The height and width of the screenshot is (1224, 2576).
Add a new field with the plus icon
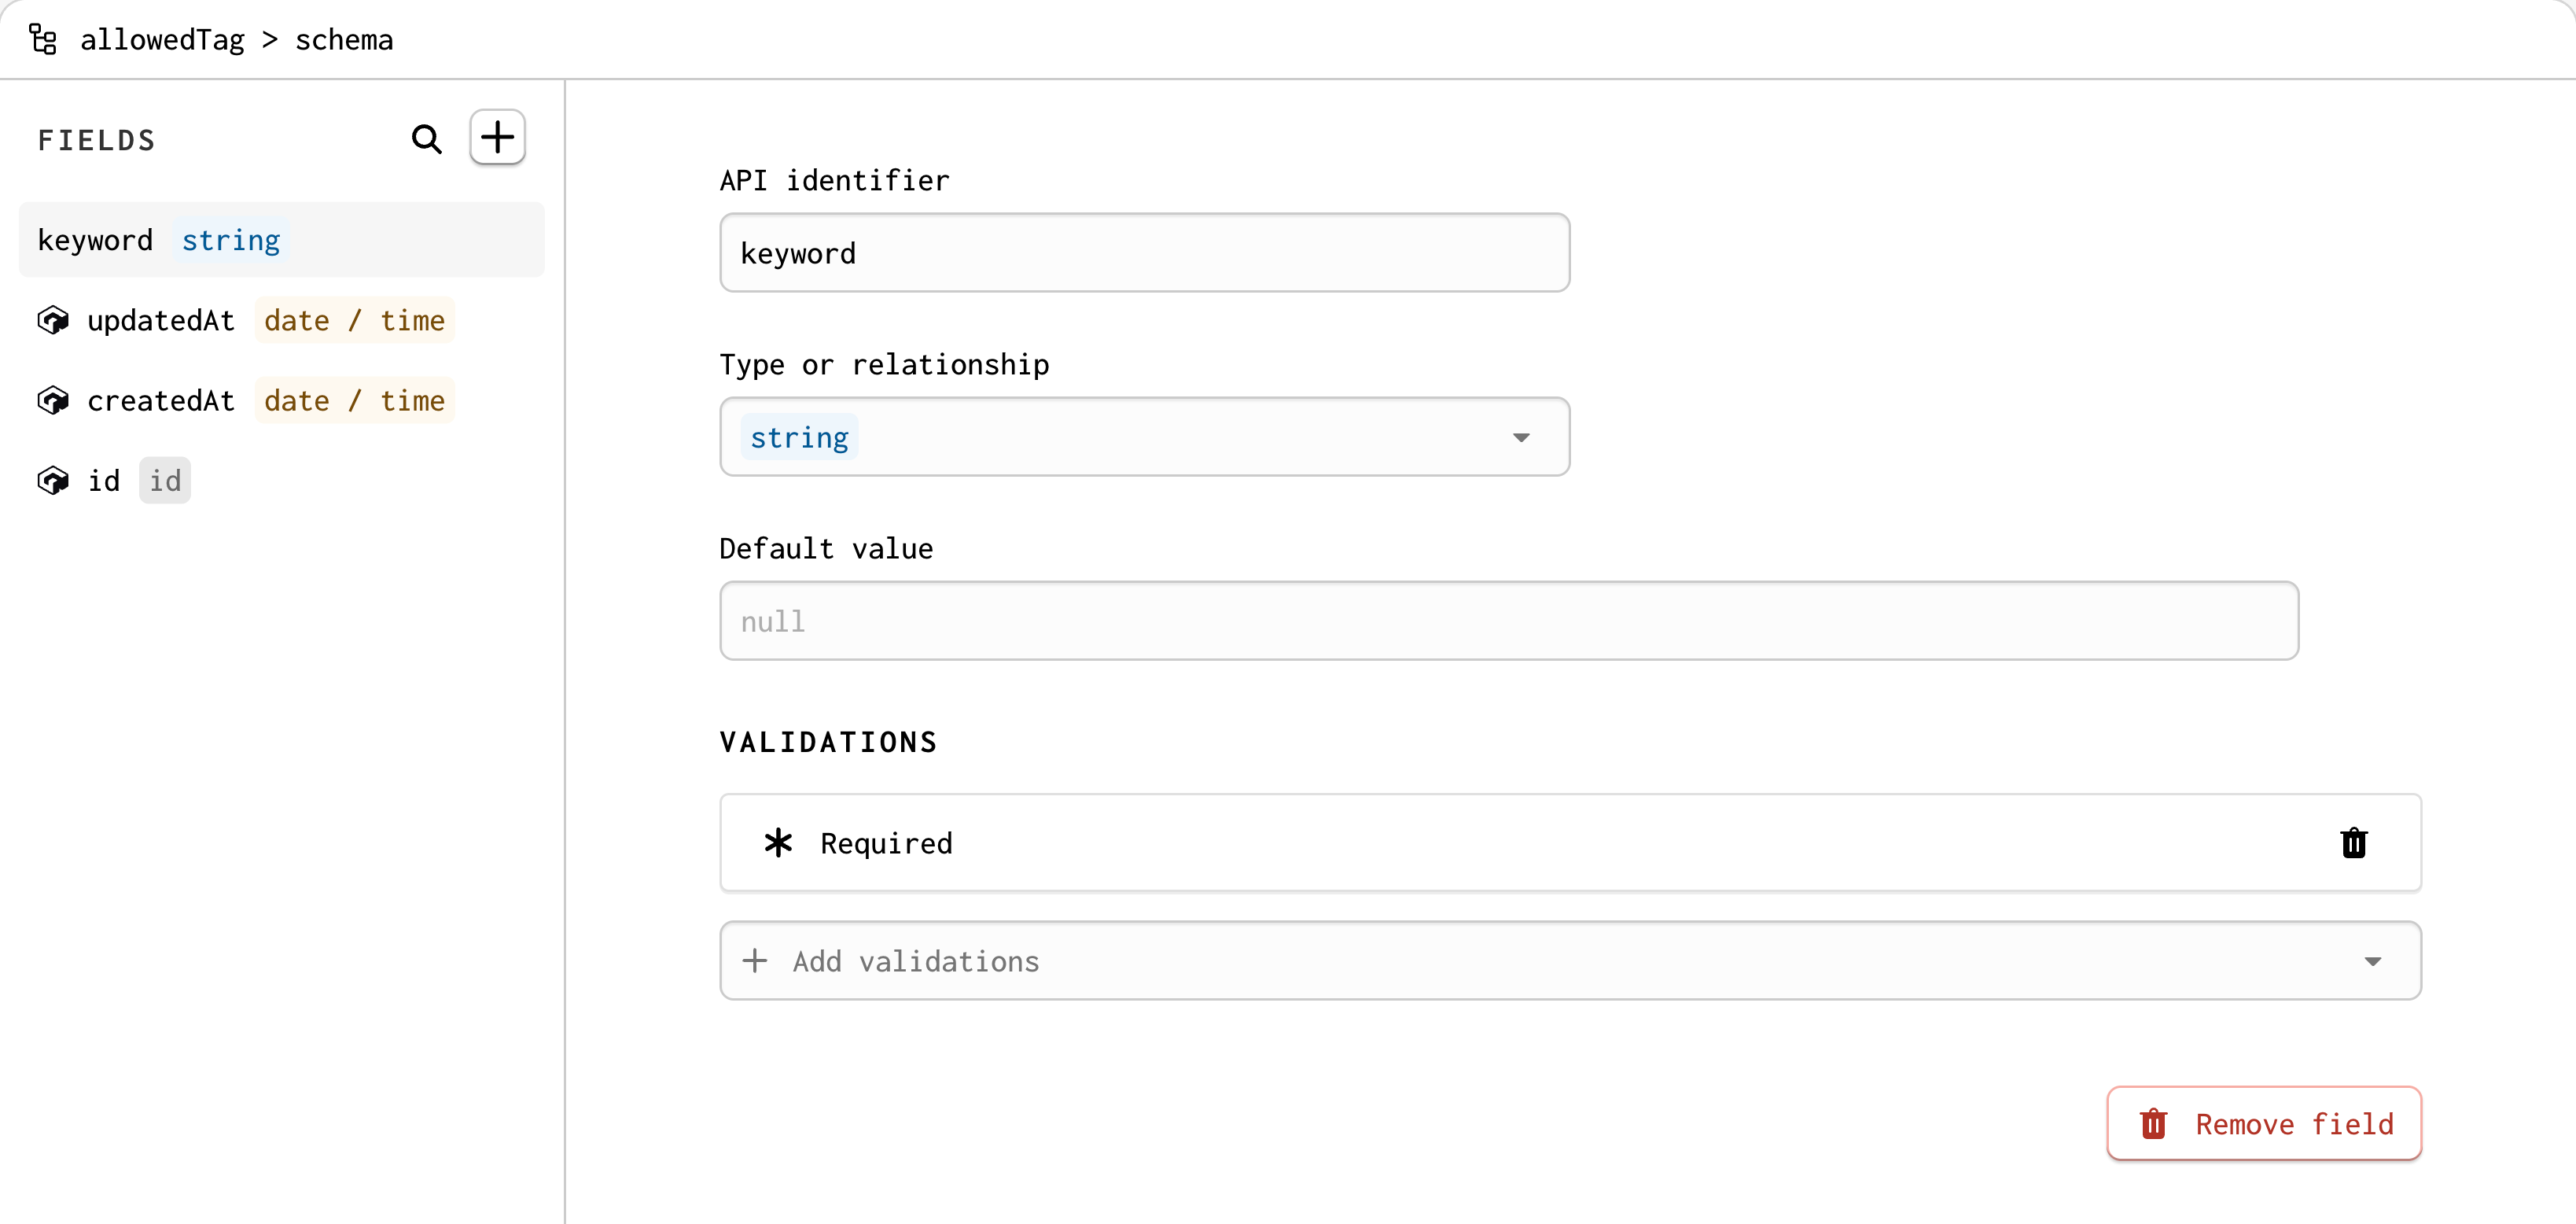tap(497, 136)
